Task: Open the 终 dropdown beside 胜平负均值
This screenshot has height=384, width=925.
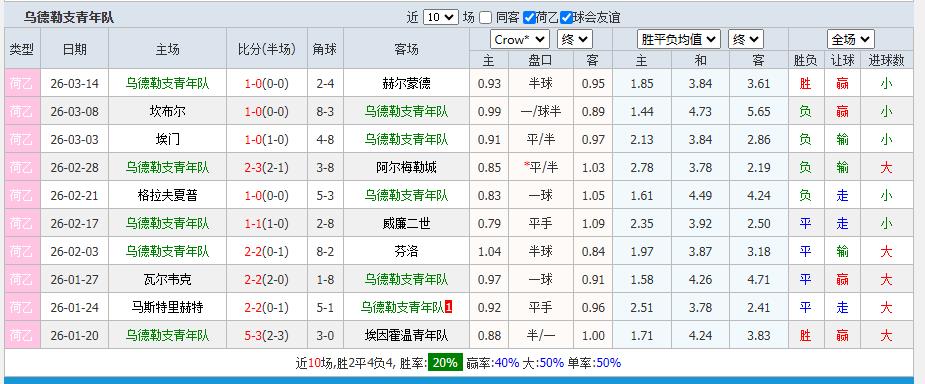Action: (746, 40)
